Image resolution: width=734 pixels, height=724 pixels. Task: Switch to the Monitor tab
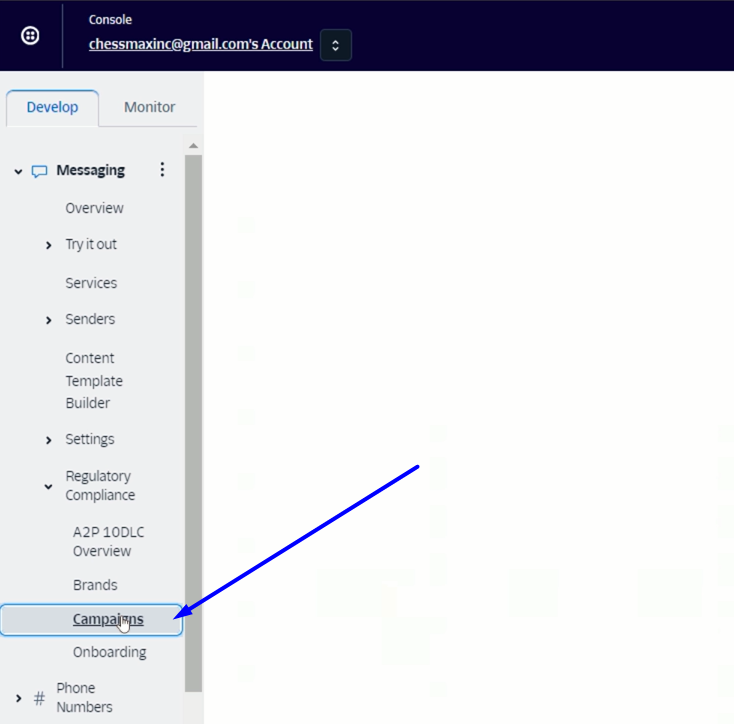(x=149, y=108)
